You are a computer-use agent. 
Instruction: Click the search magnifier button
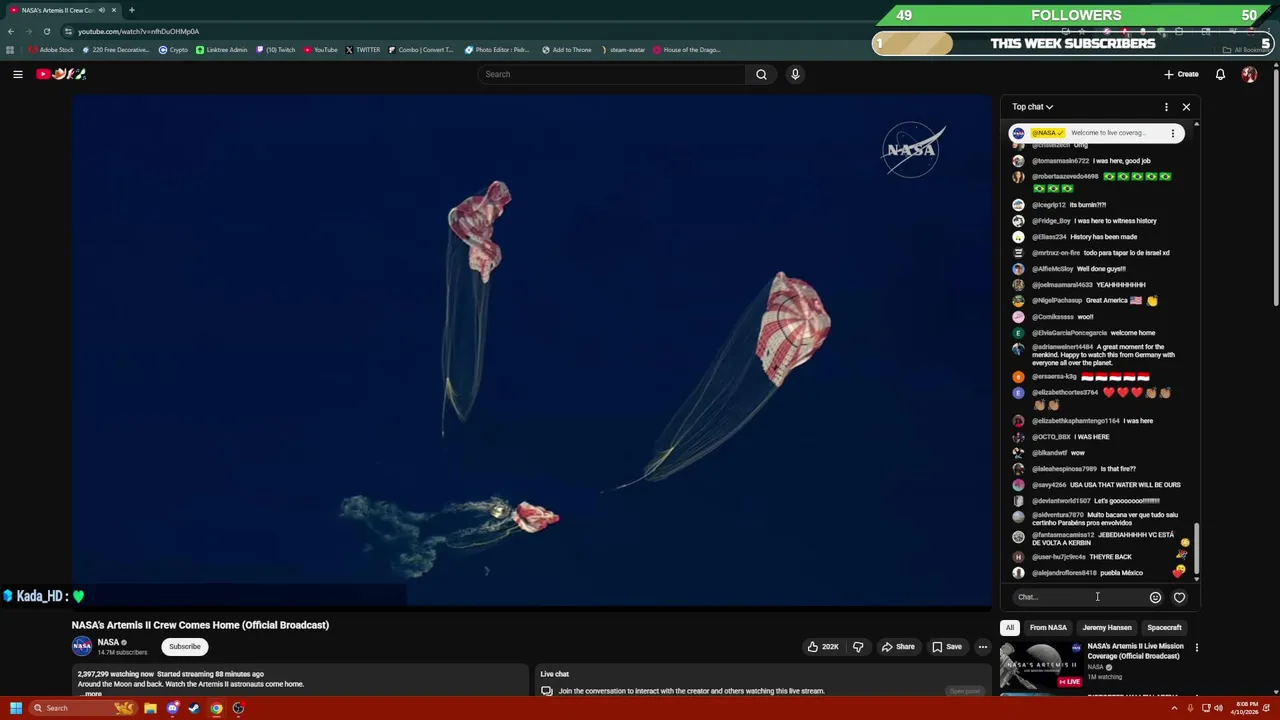coord(761,74)
